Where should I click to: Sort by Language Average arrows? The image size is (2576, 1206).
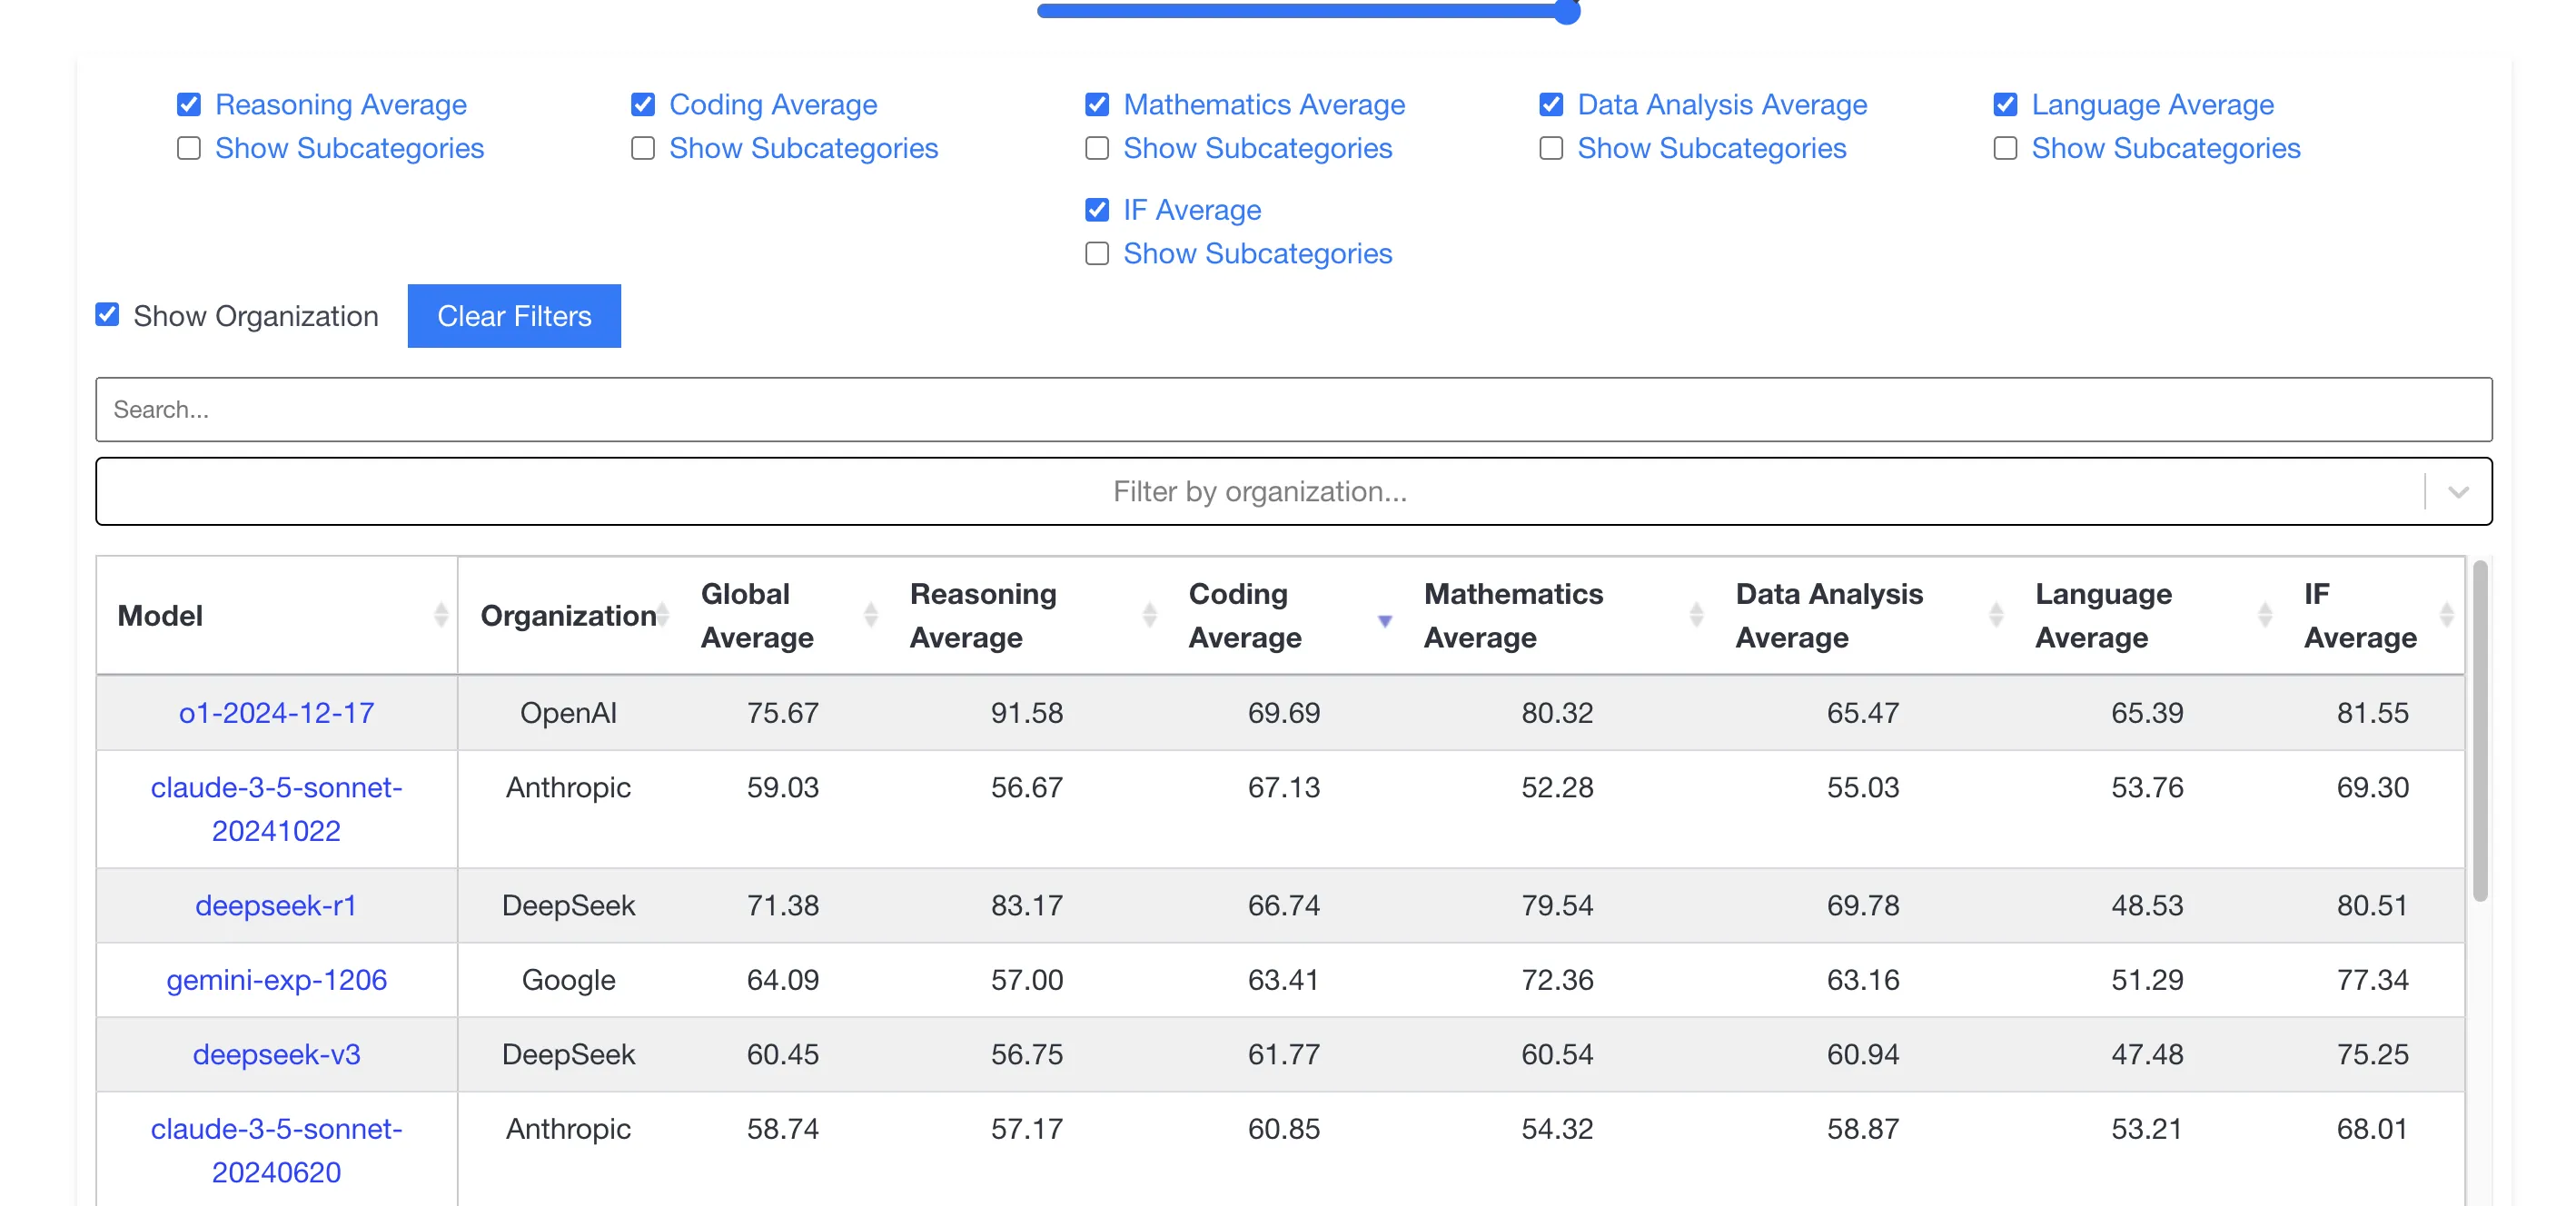click(2265, 615)
